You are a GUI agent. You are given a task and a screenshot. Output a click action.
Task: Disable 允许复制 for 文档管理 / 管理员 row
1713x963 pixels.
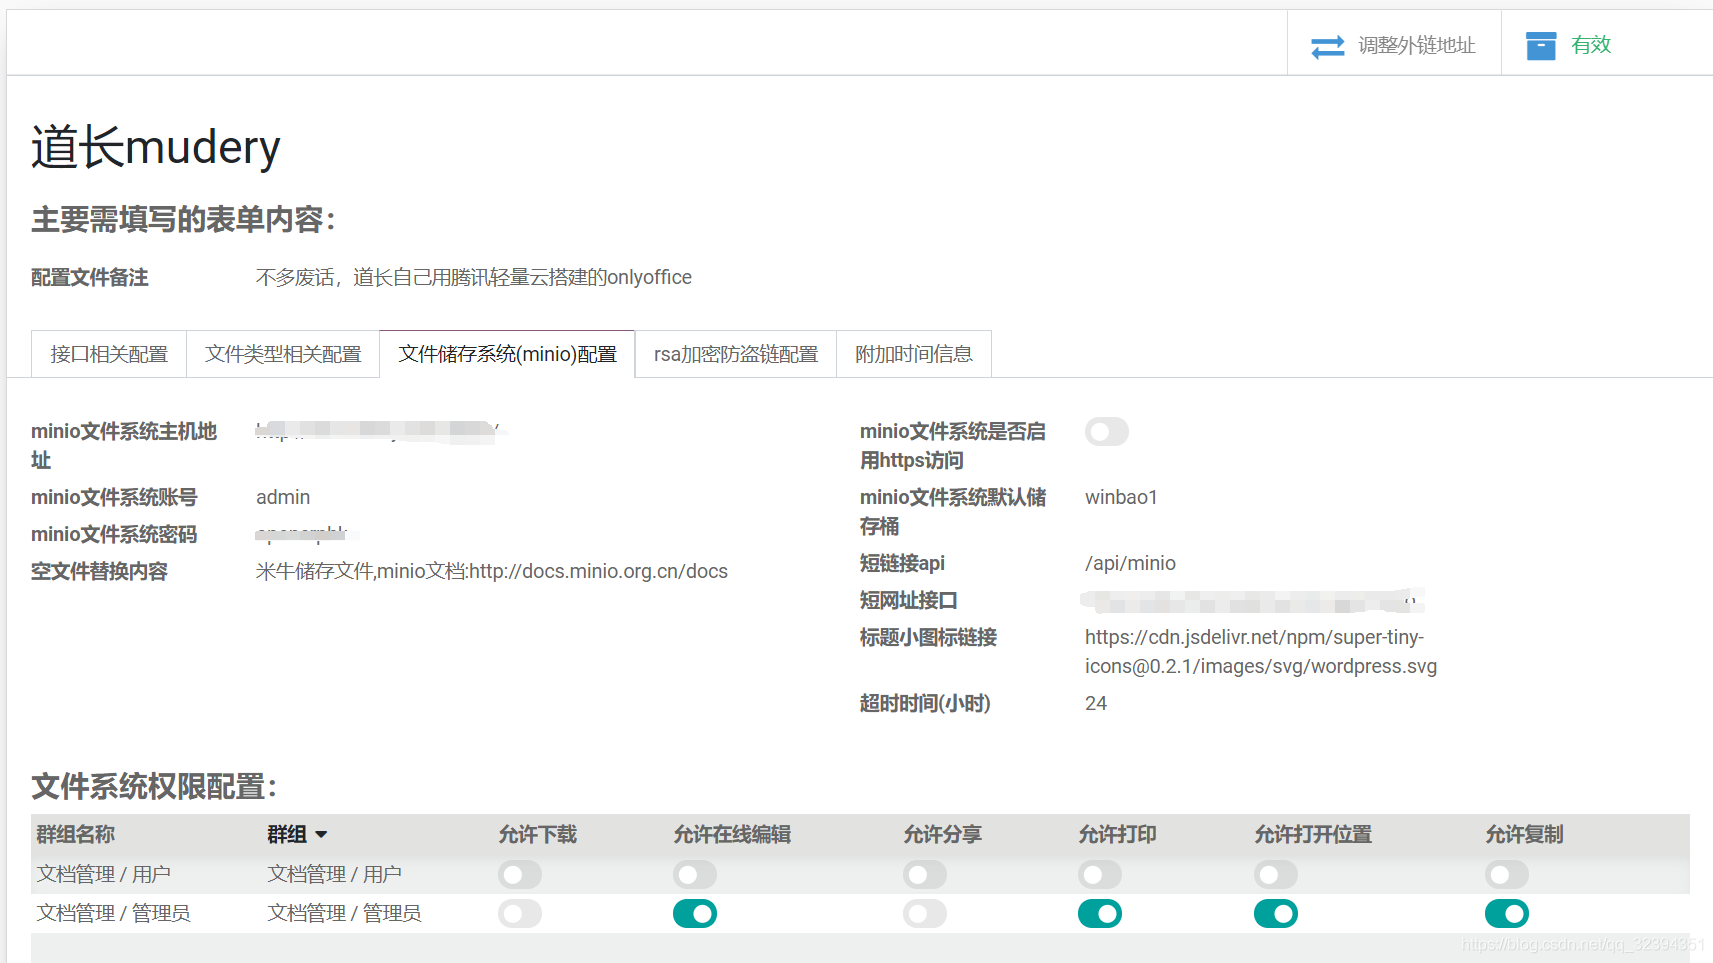[x=1507, y=914]
